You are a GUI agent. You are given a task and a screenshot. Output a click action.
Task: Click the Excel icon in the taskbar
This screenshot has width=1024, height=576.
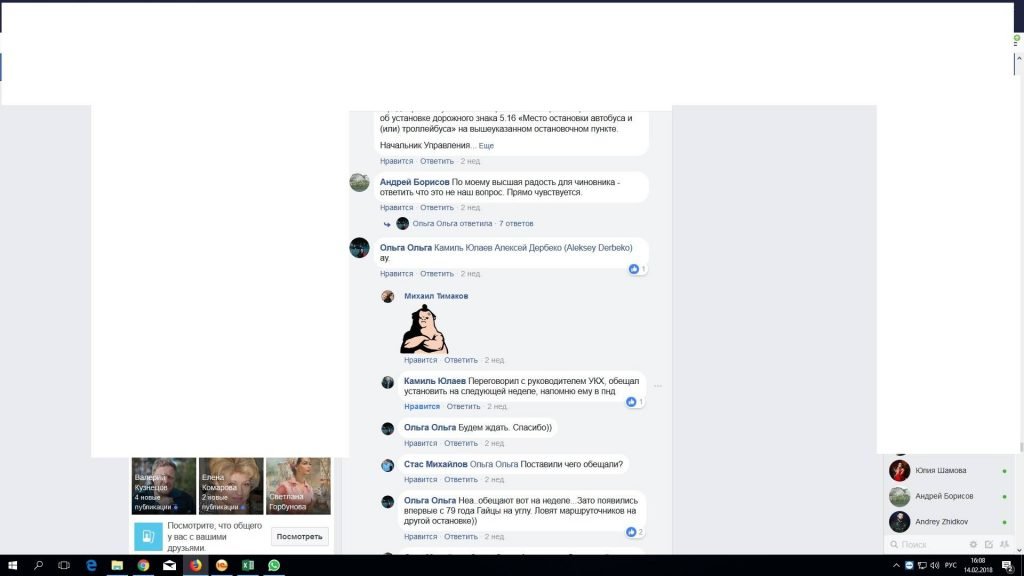pyautogui.click(x=247, y=565)
